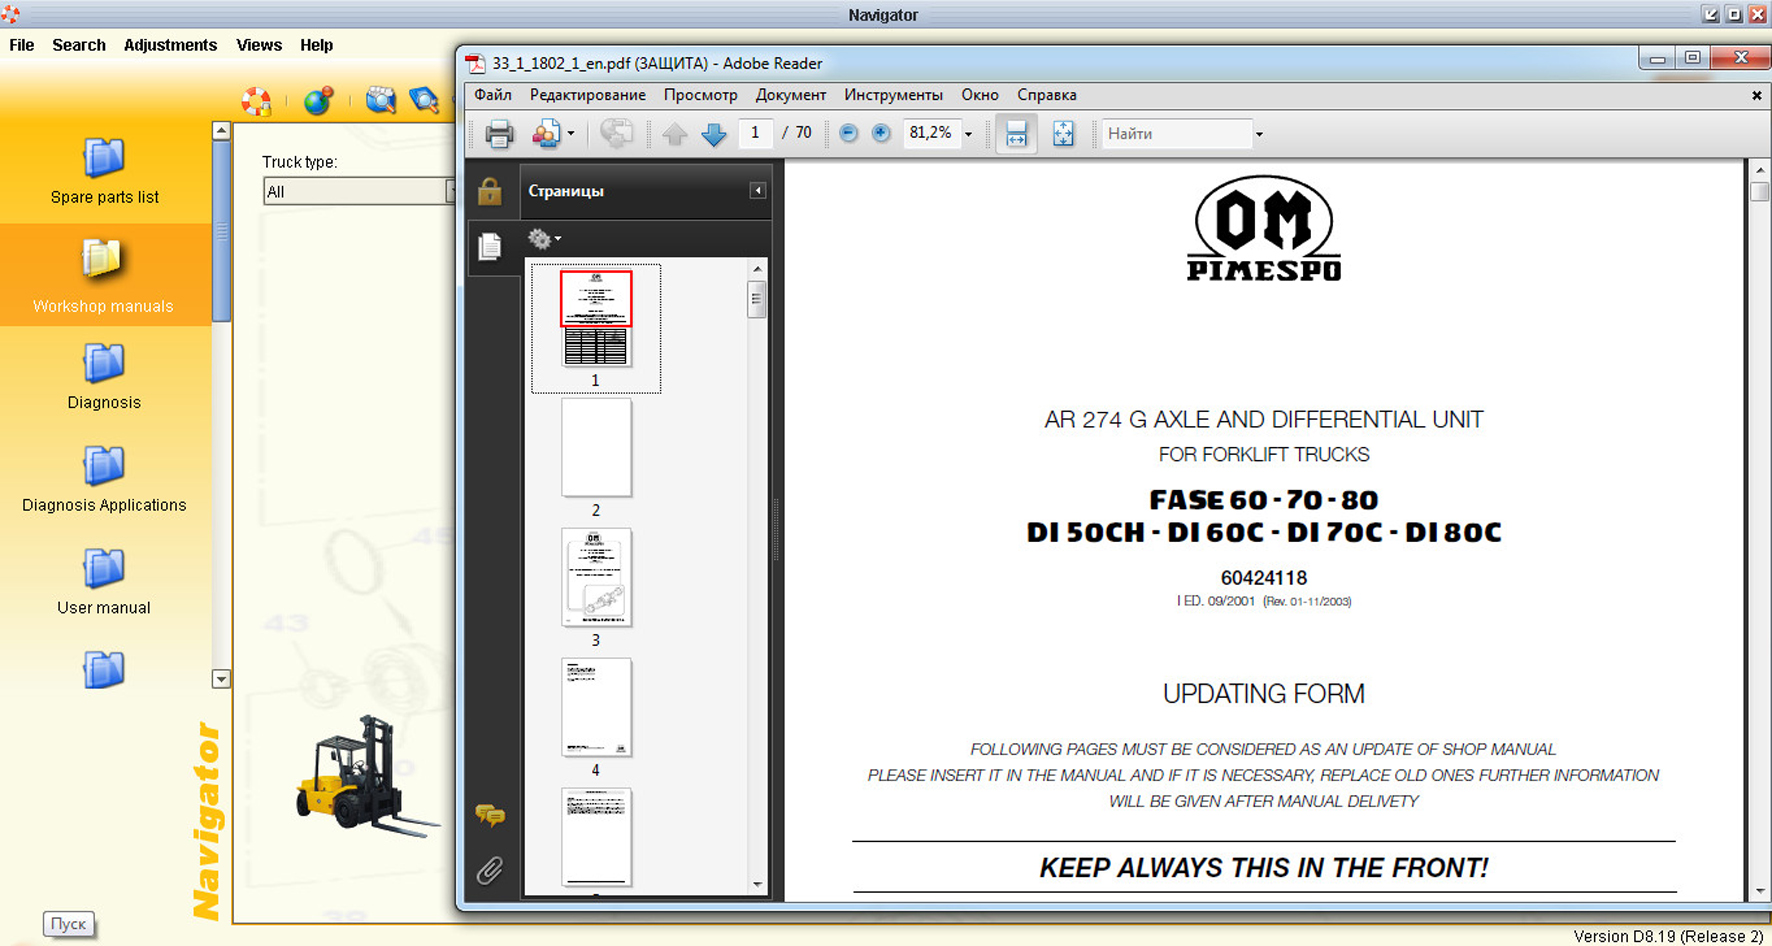The width and height of the screenshot is (1772, 946).
Task: Click the zoom in plus button
Action: (881, 134)
